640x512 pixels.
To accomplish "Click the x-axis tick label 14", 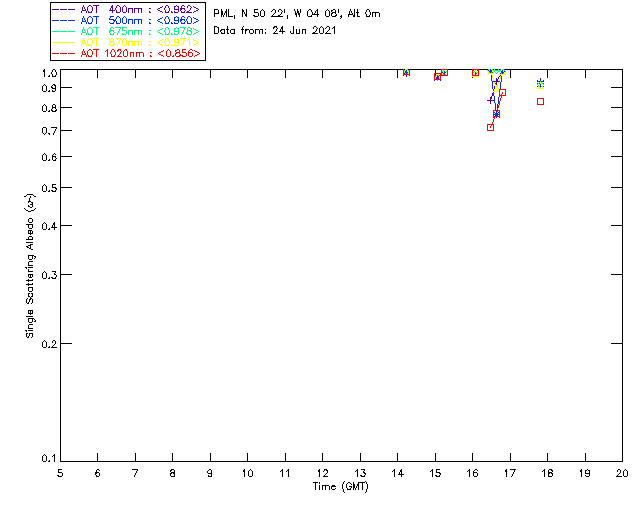I will 398,473.
